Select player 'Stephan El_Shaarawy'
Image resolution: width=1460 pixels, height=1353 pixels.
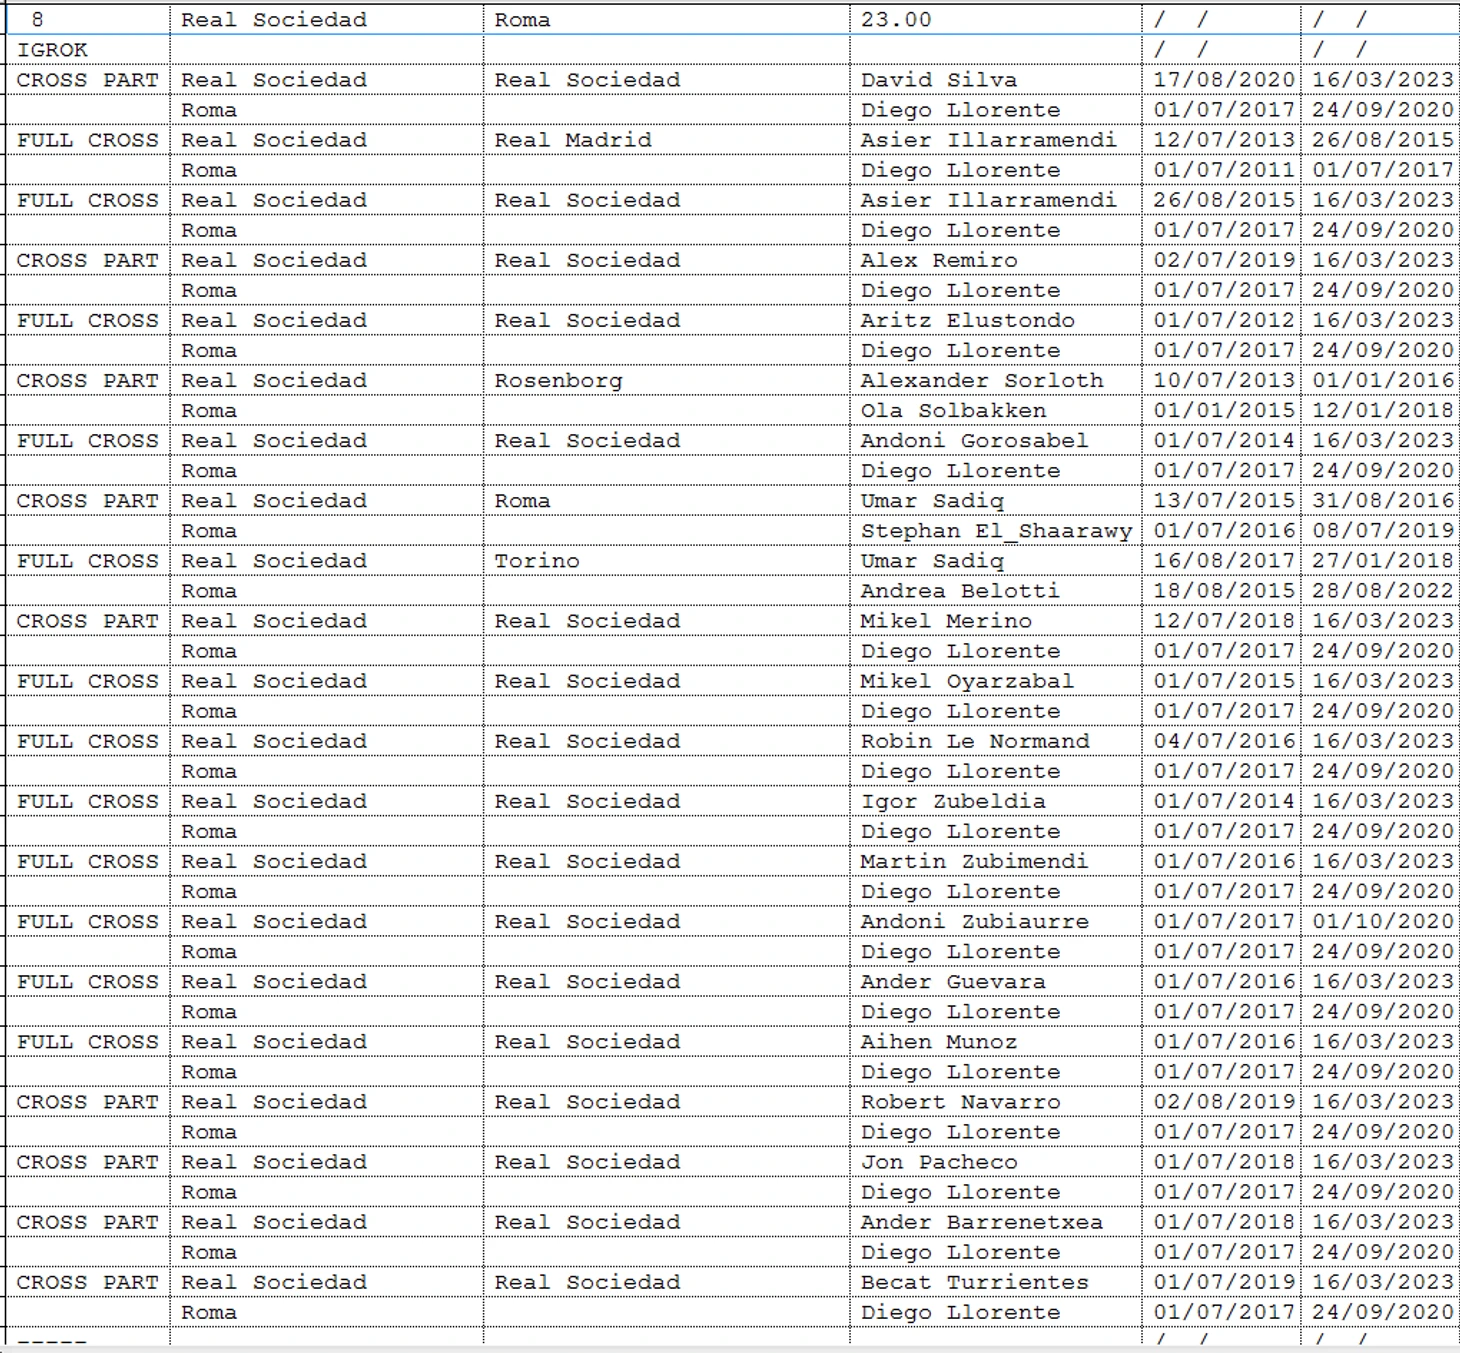coord(997,530)
